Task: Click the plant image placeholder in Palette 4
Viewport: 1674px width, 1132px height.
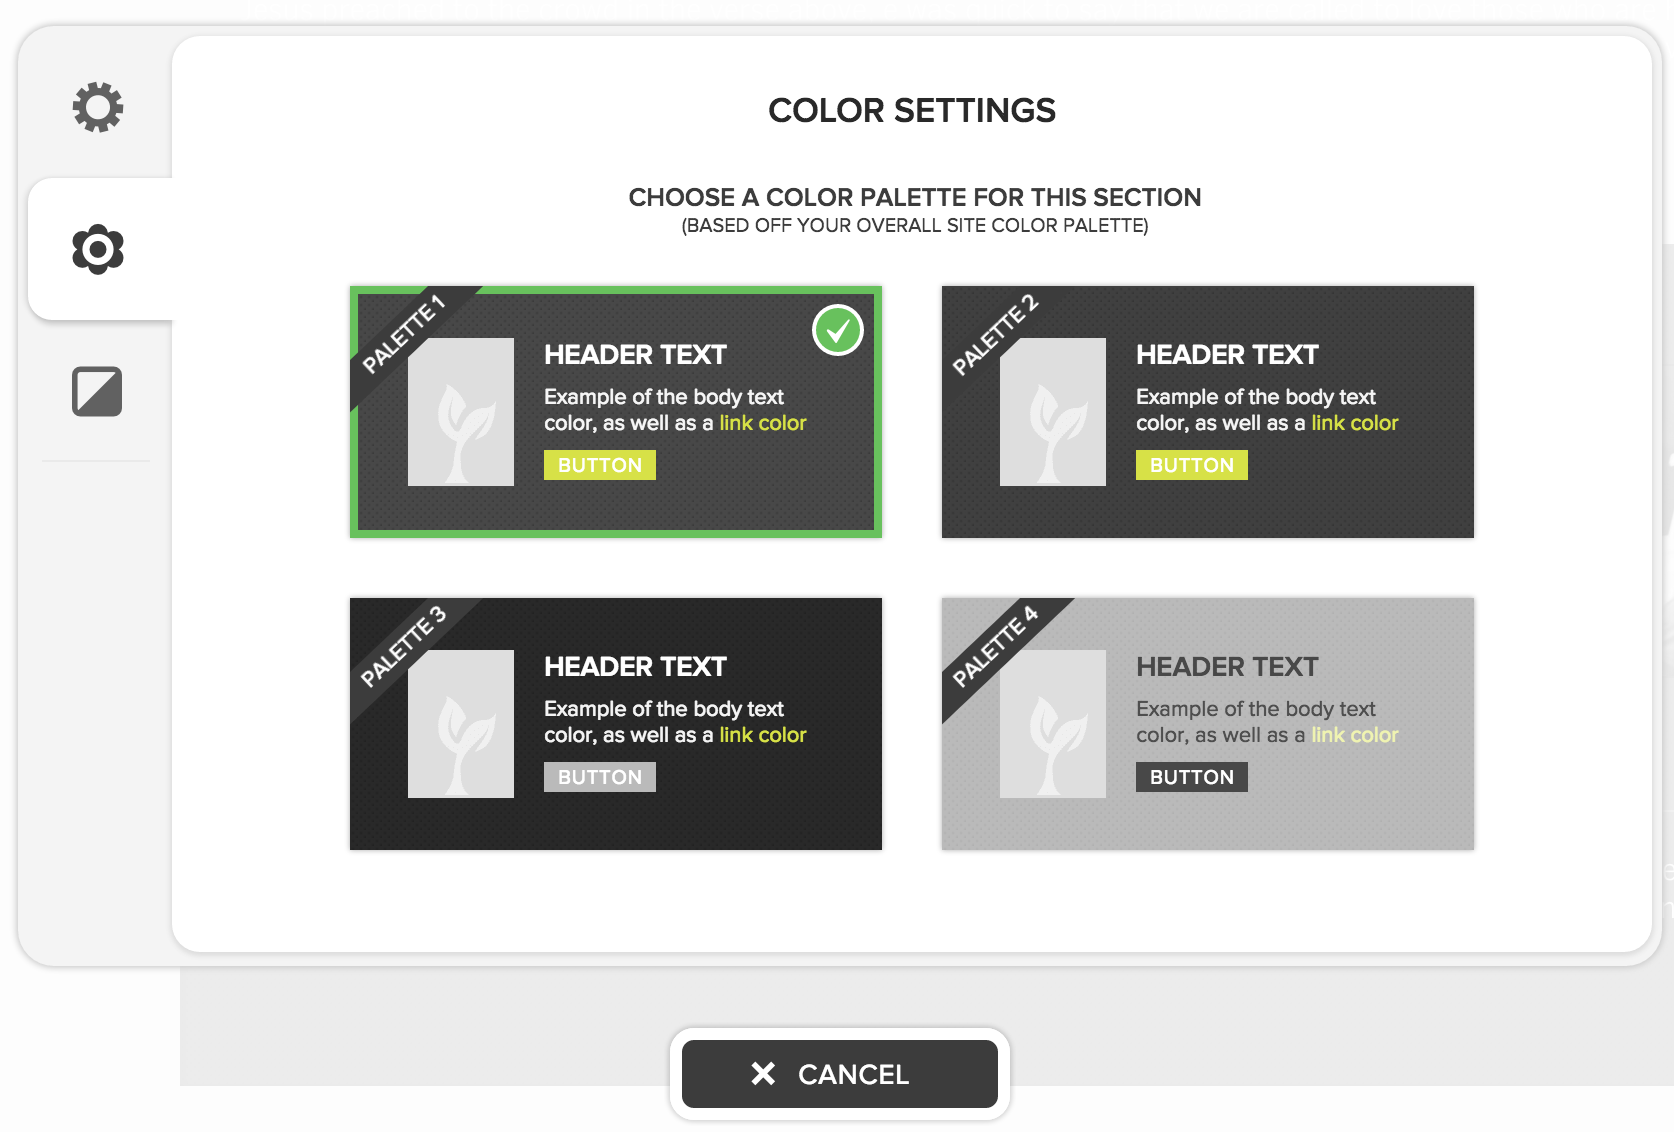Action: click(x=1053, y=724)
